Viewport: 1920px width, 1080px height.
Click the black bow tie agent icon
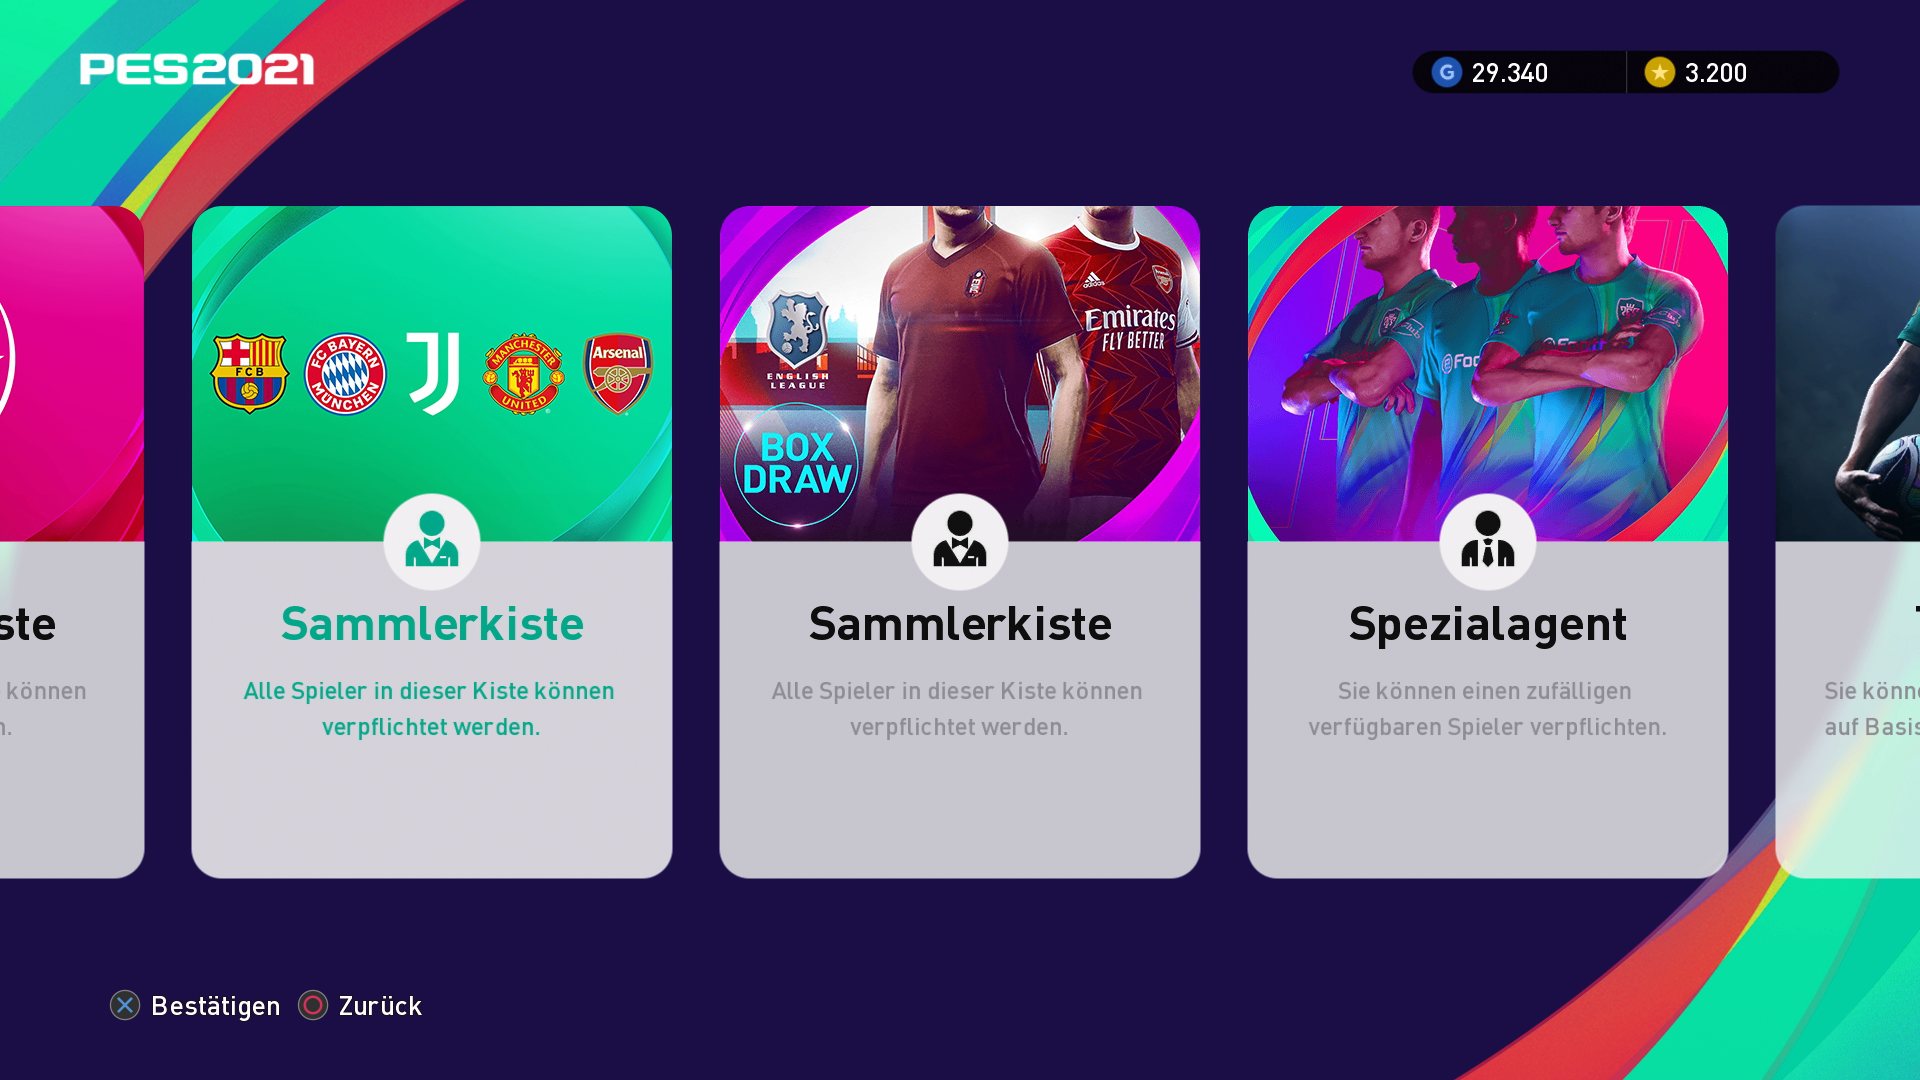point(960,541)
